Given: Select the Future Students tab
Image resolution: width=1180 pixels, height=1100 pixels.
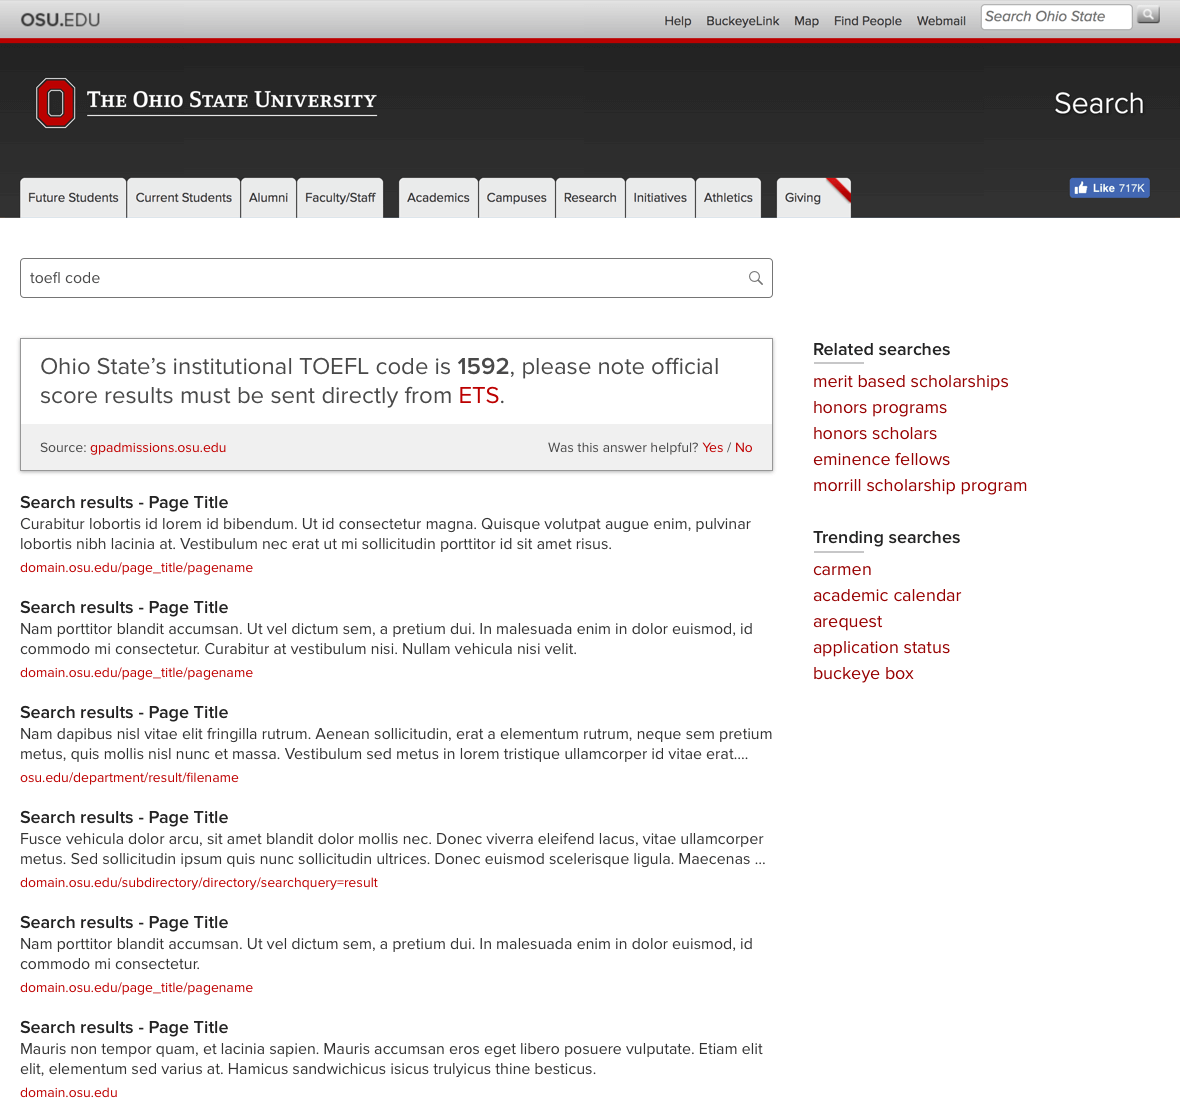Looking at the screenshot, I should 73,198.
